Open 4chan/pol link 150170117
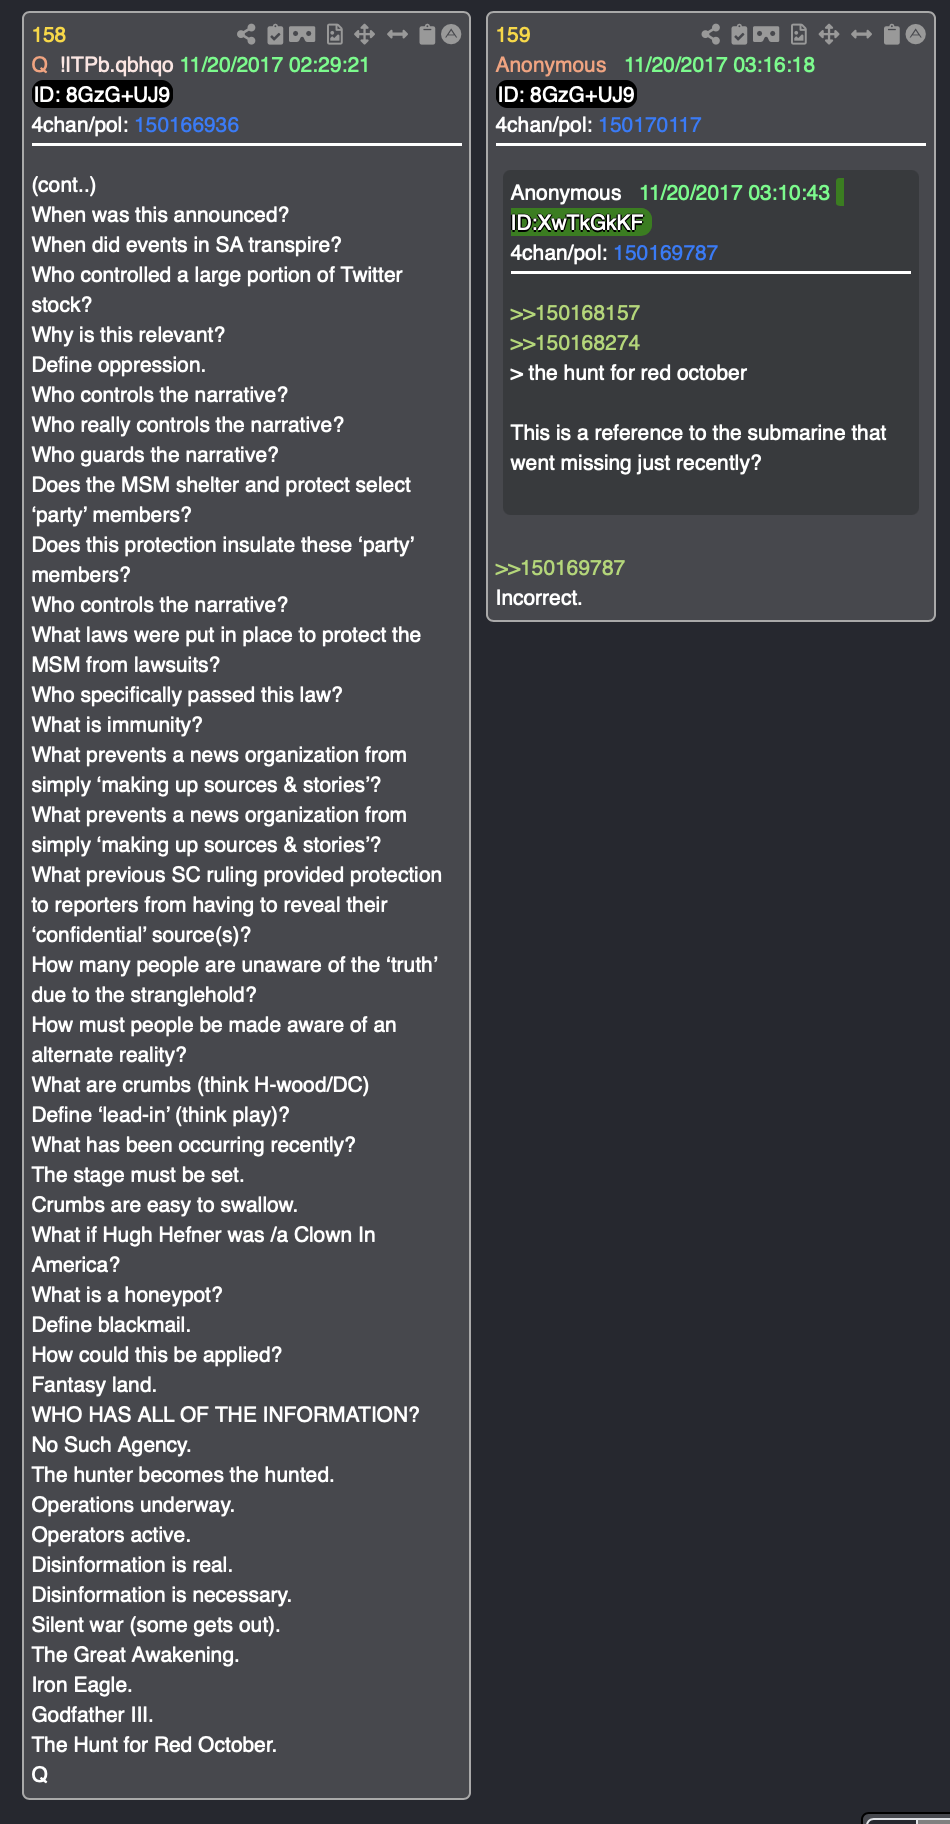The height and width of the screenshot is (1824, 950). point(650,125)
